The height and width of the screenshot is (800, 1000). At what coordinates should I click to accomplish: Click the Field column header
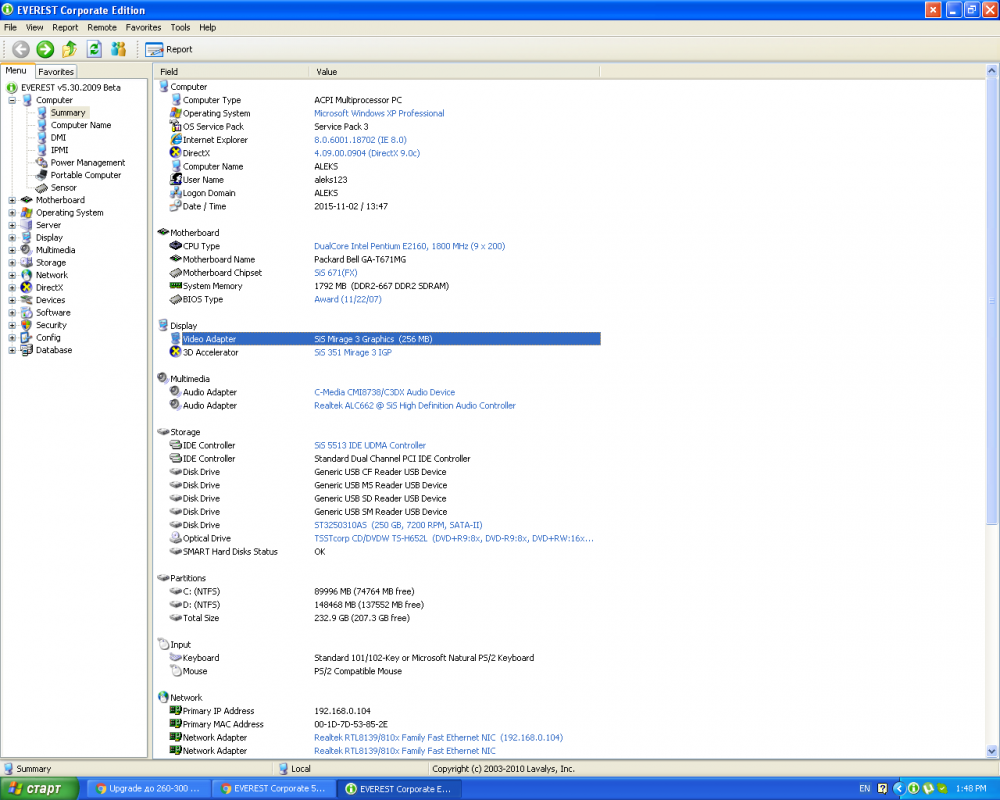tap(232, 71)
